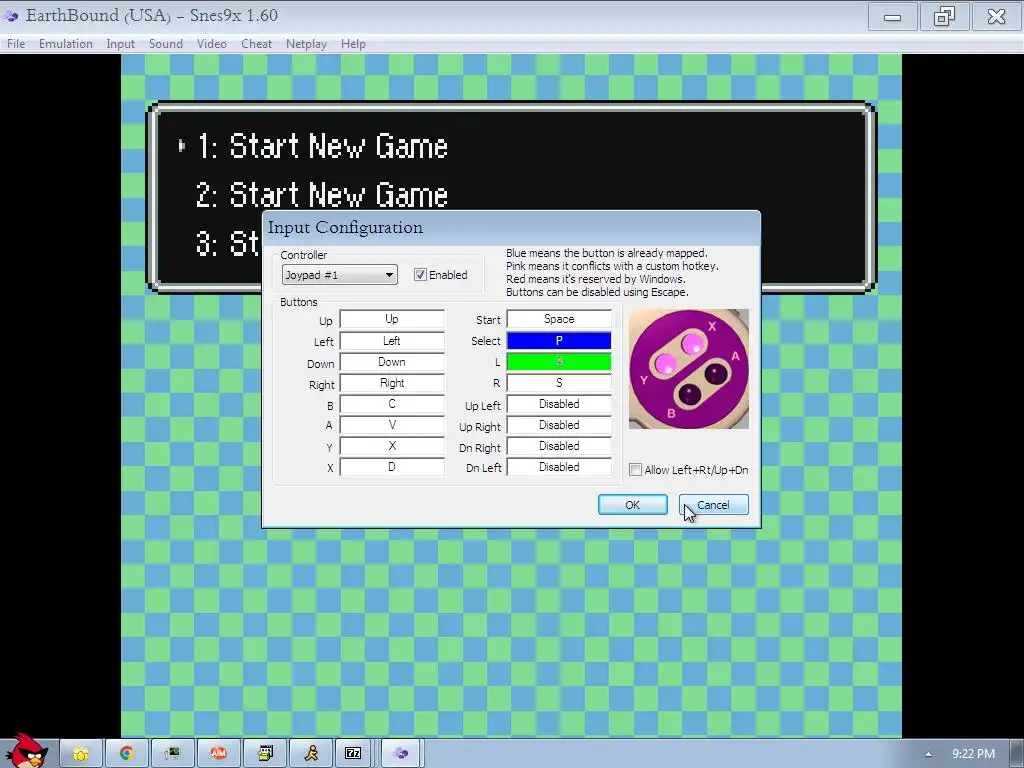Viewport: 1024px width, 768px height.
Task: Click the Up Right Disabled field
Action: point(559,425)
